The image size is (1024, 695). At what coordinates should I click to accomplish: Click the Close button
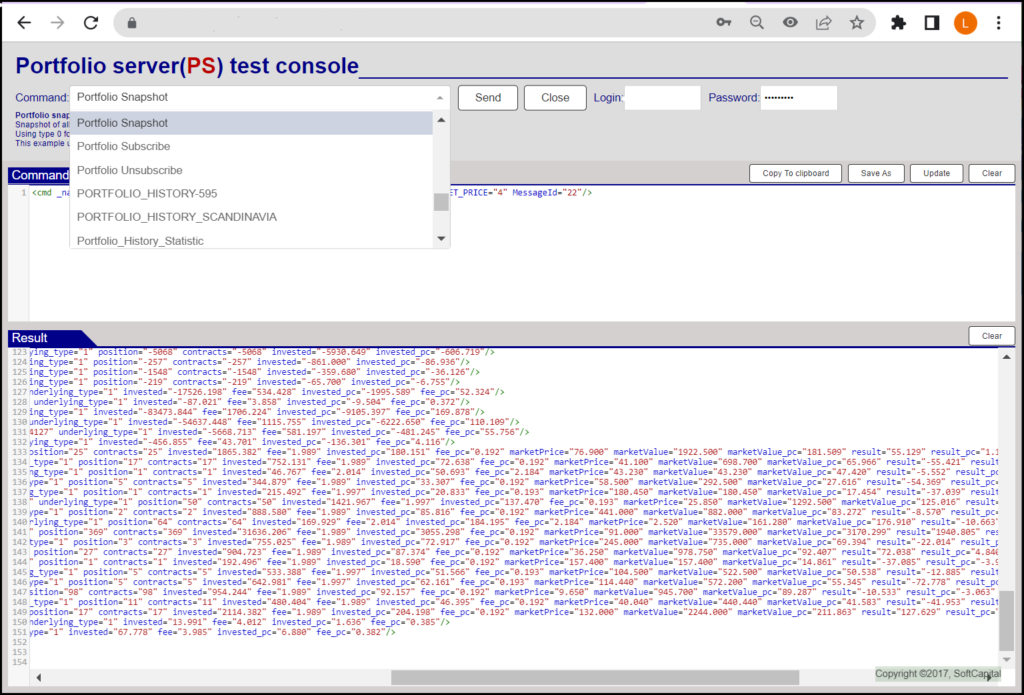(x=555, y=98)
